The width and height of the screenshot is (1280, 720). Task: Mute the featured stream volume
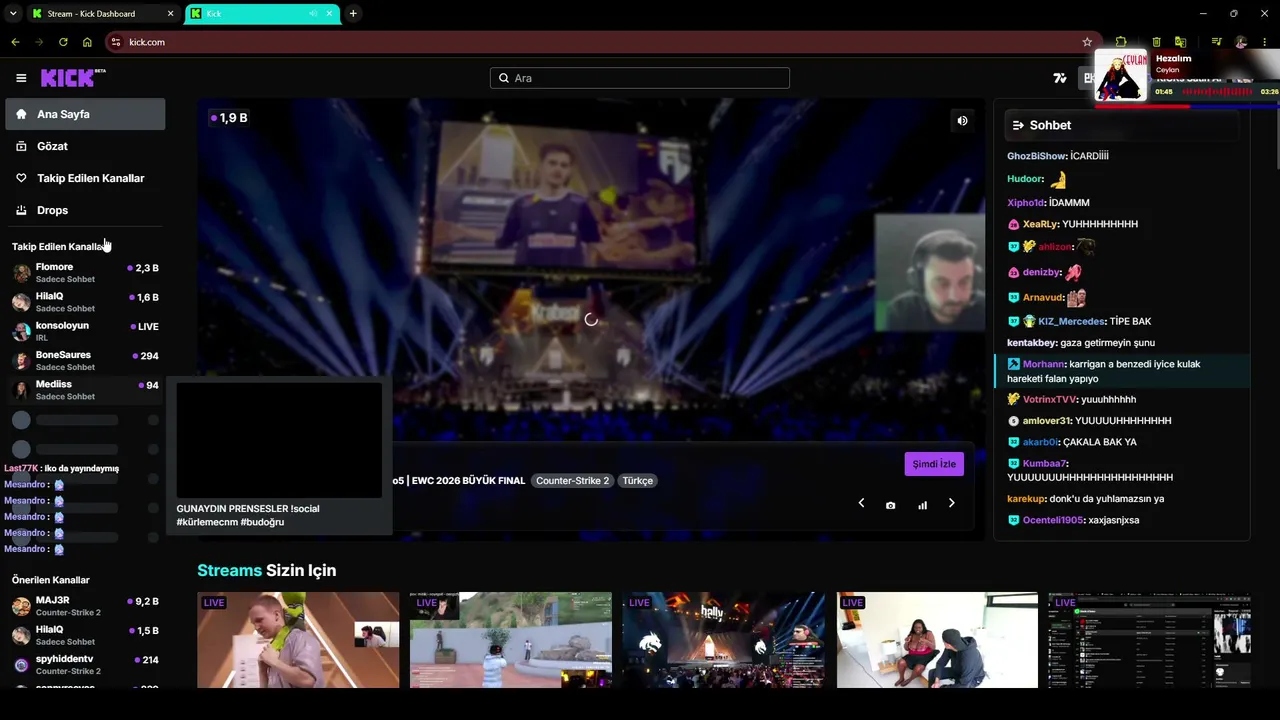click(x=962, y=121)
